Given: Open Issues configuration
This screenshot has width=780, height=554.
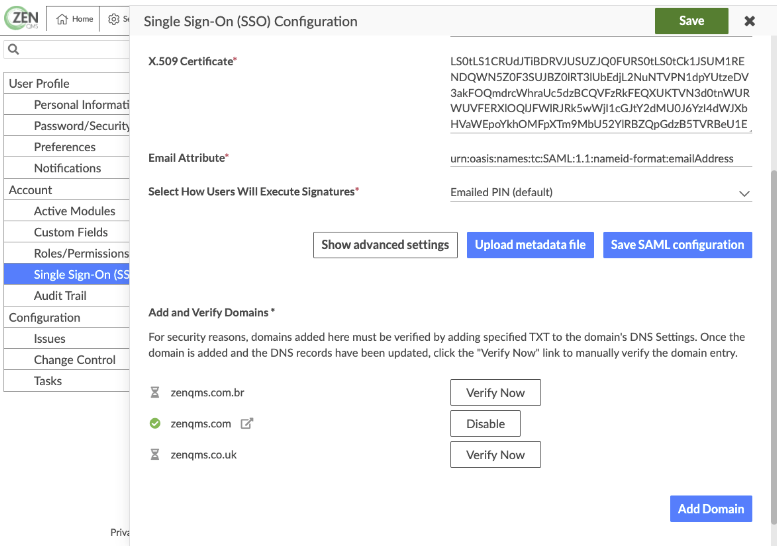Looking at the screenshot, I should coord(67,338).
